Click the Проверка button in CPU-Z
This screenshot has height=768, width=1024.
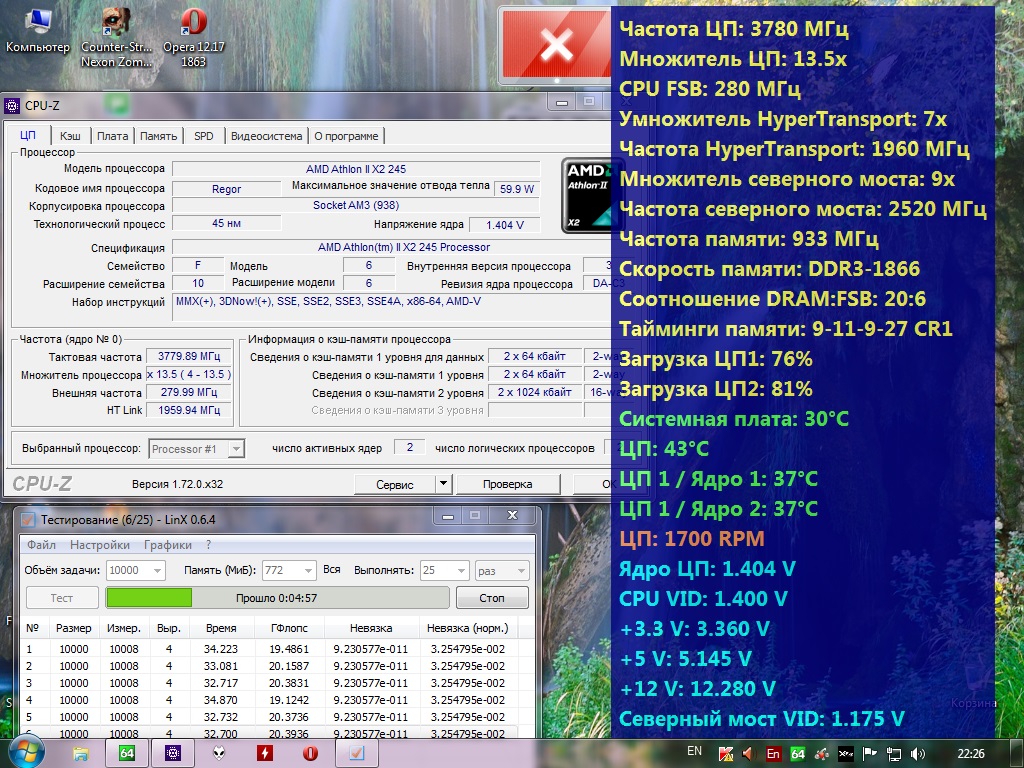(507, 484)
